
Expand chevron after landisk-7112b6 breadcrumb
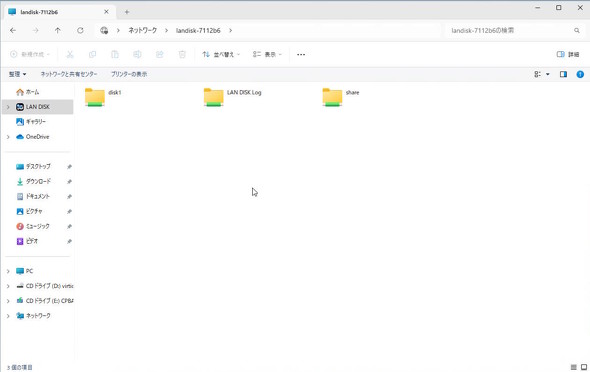230,30
